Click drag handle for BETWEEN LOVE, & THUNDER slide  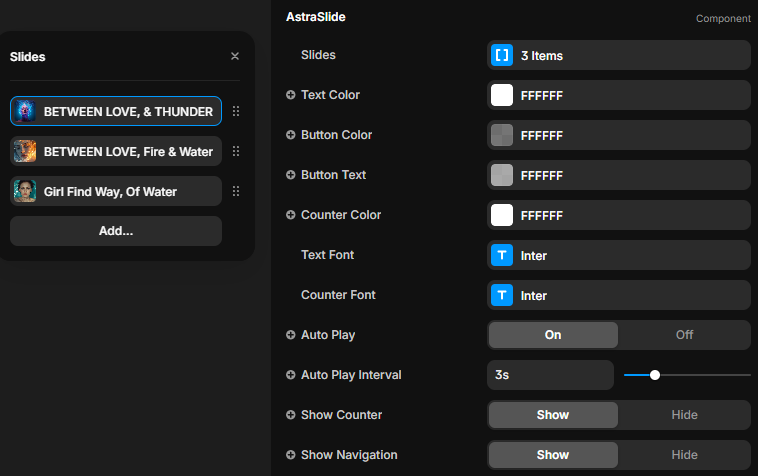pos(236,111)
